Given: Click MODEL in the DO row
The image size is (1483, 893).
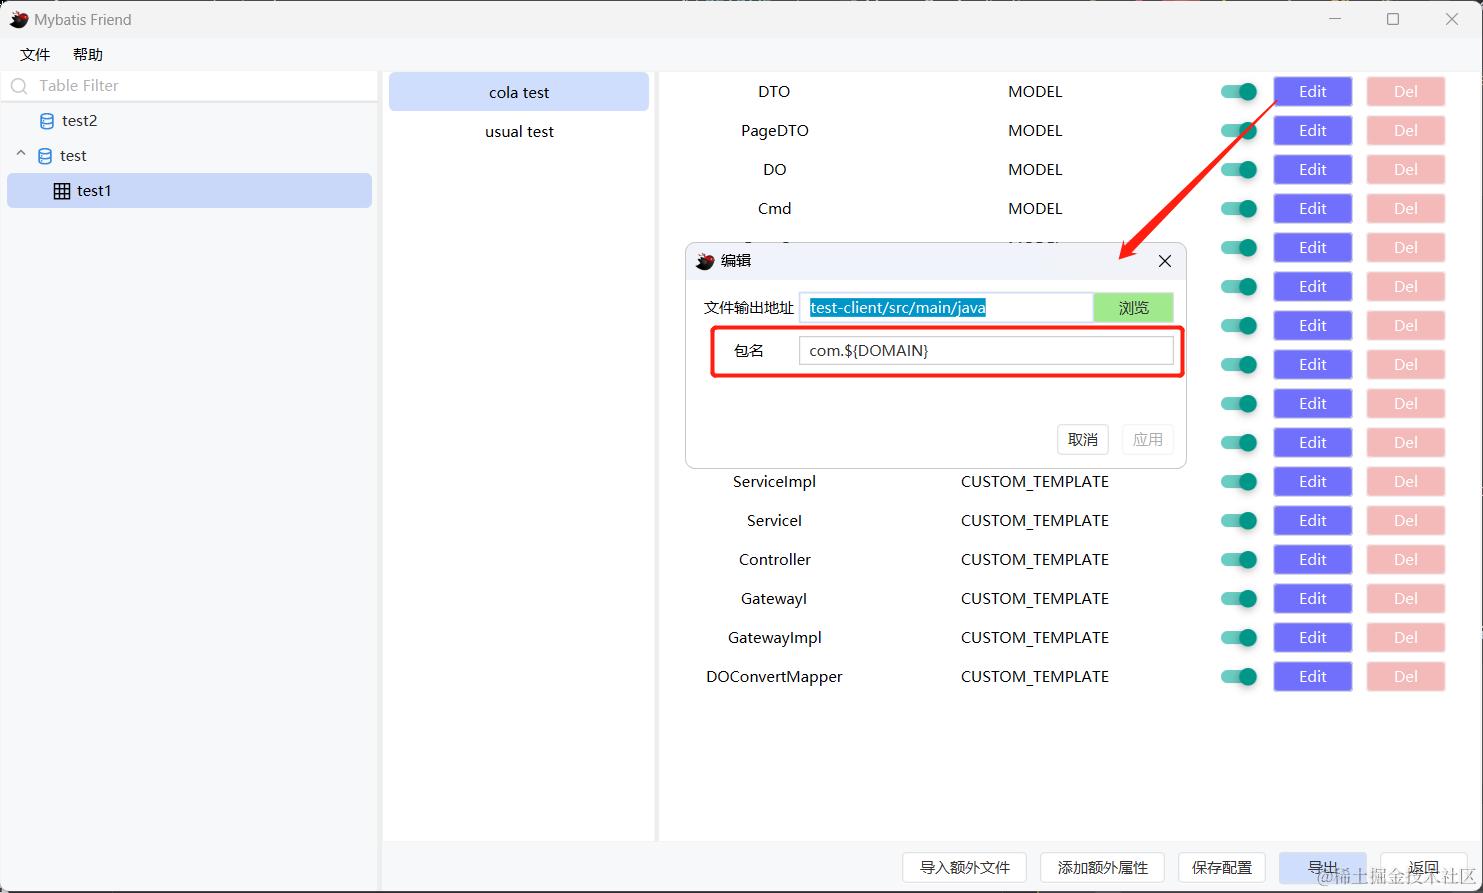Looking at the screenshot, I should (x=1035, y=170).
